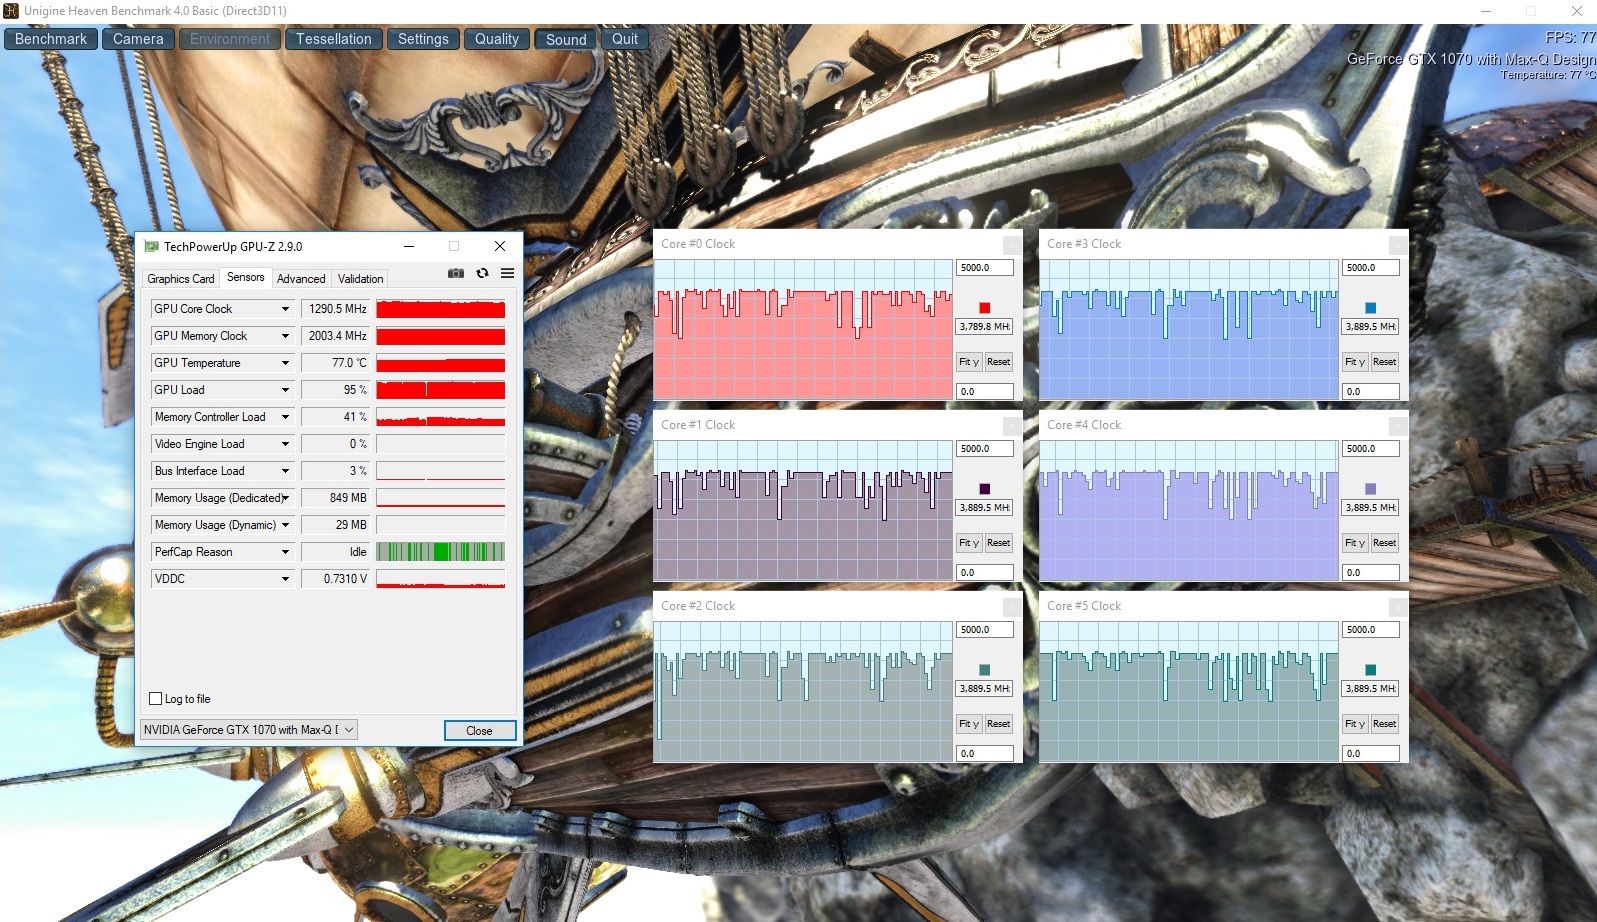Click the dark purple swatch on Core #1 Clock

pyautogui.click(x=985, y=489)
